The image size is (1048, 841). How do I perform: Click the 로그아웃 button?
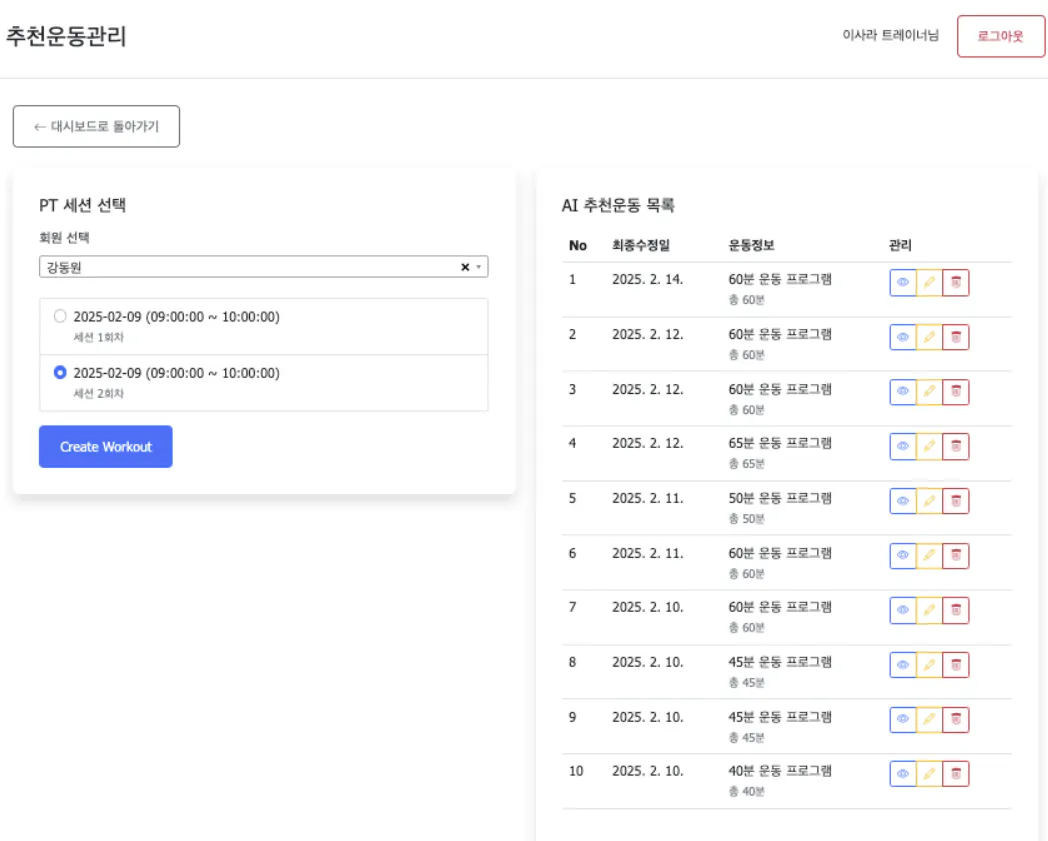coord(1001,36)
